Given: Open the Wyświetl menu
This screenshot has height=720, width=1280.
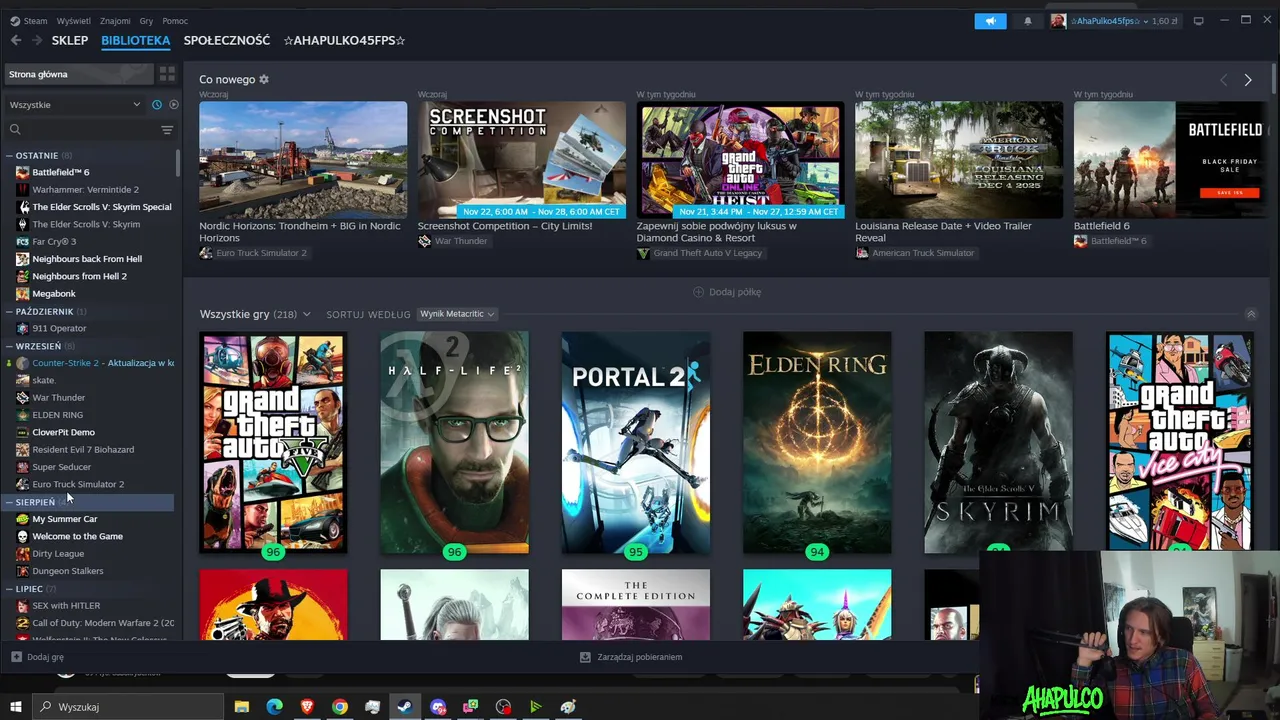Looking at the screenshot, I should 73,21.
